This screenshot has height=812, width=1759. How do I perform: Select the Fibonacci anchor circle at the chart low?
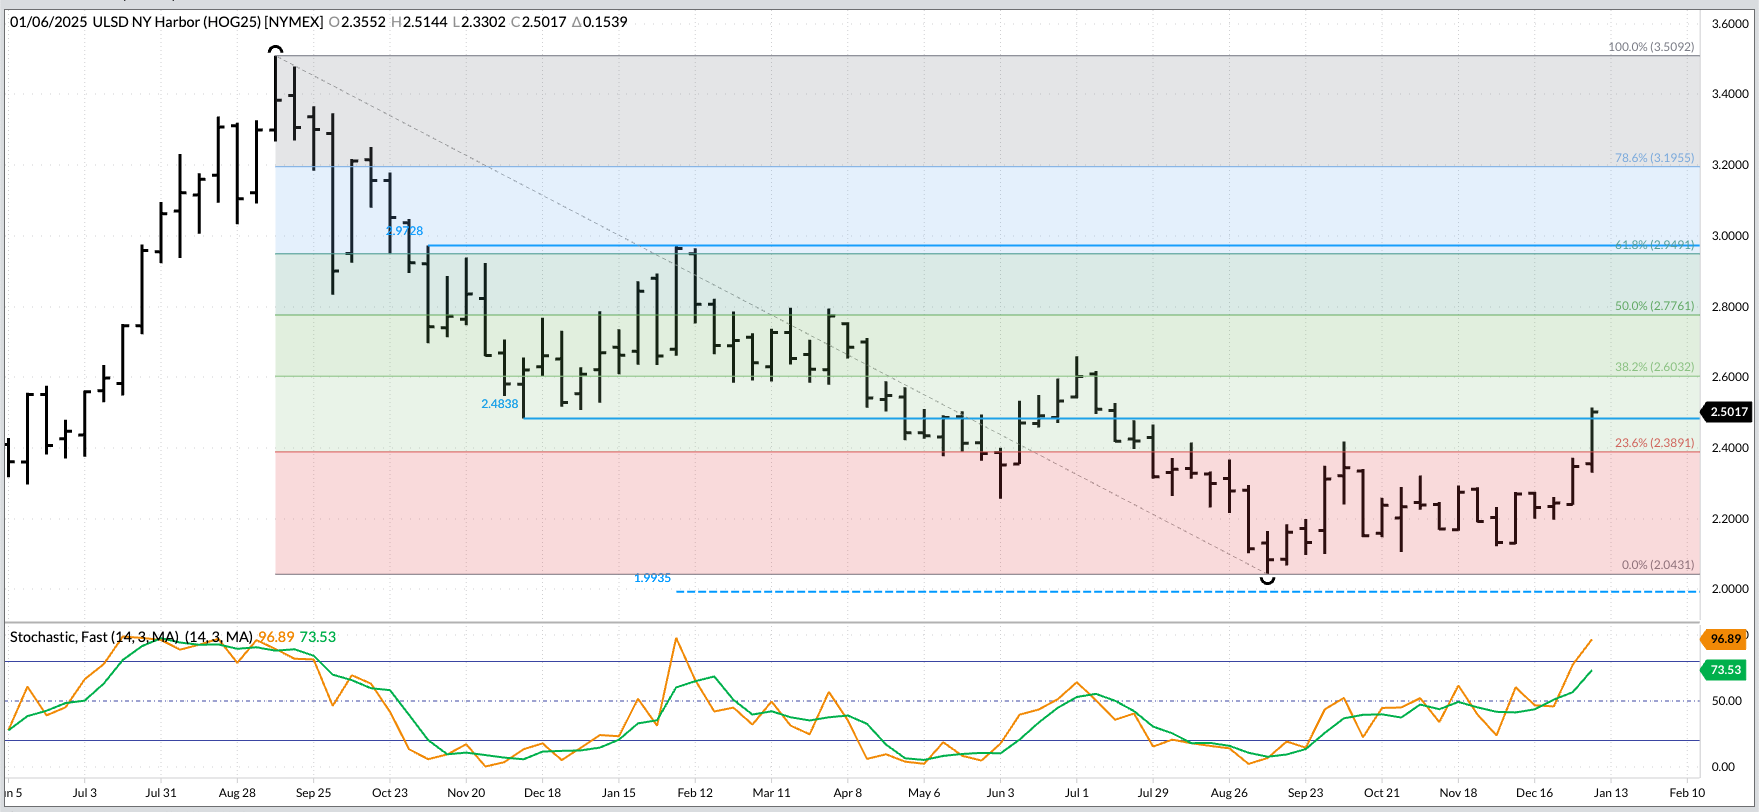[x=1268, y=578]
